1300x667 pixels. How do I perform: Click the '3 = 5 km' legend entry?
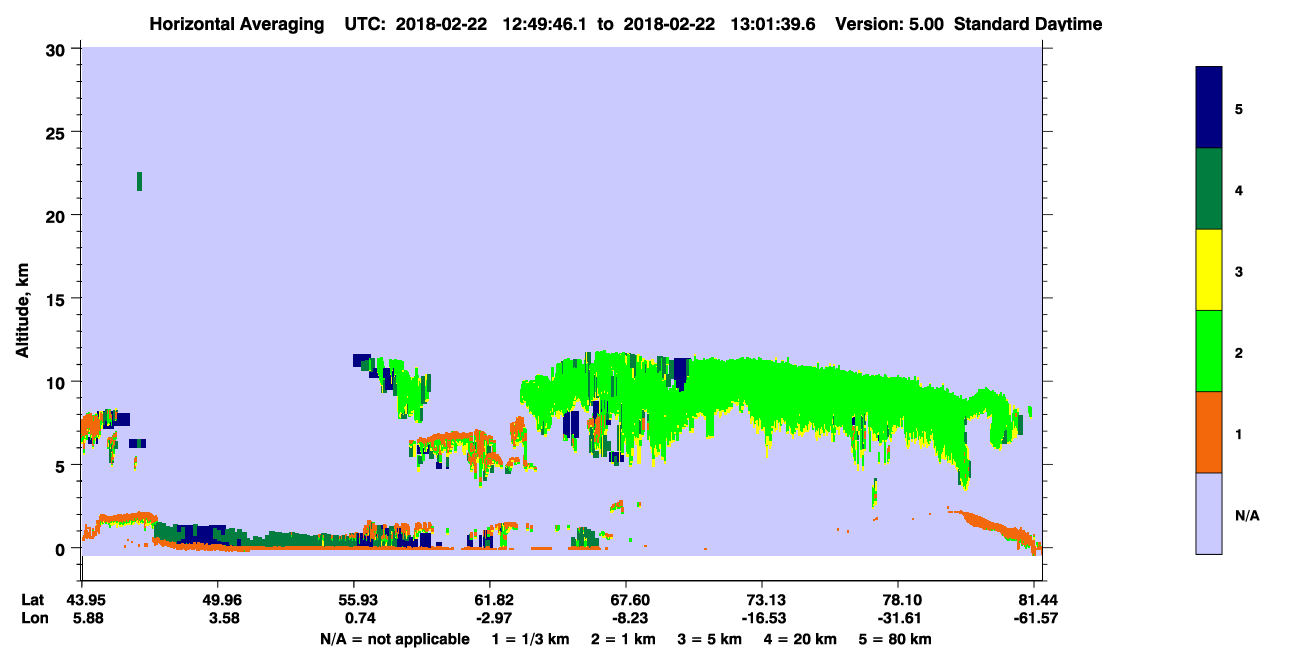709,639
